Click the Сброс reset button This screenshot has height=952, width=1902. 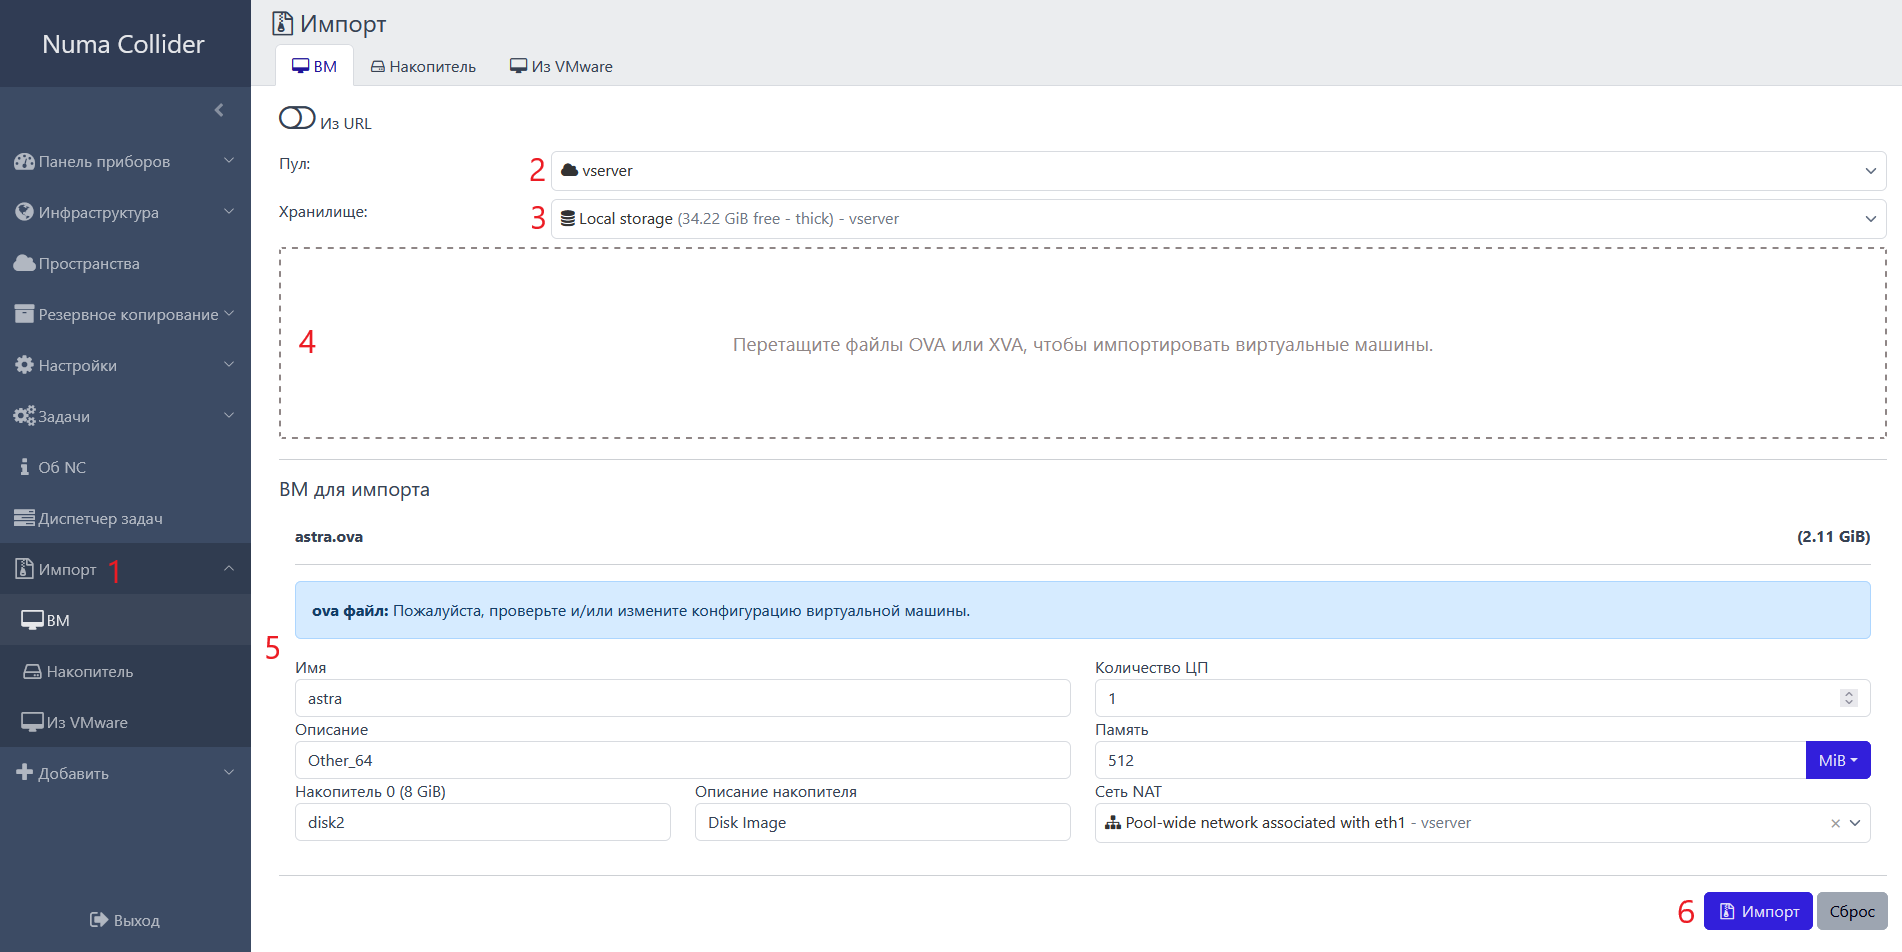(1852, 911)
